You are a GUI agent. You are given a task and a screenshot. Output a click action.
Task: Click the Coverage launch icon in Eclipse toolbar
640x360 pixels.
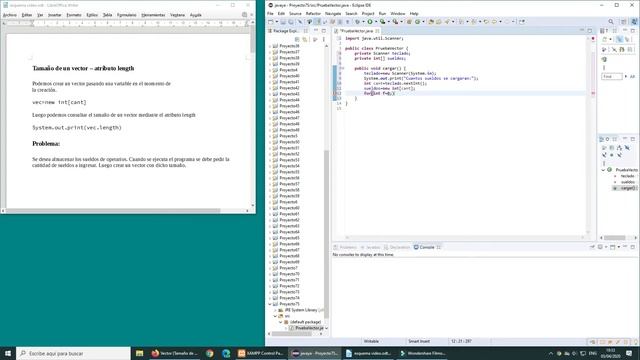tap(382, 22)
